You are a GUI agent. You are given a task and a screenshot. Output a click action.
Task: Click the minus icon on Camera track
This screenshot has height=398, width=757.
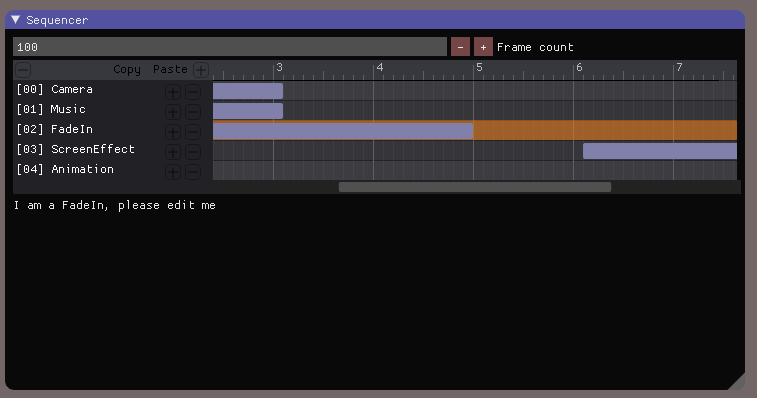click(193, 92)
